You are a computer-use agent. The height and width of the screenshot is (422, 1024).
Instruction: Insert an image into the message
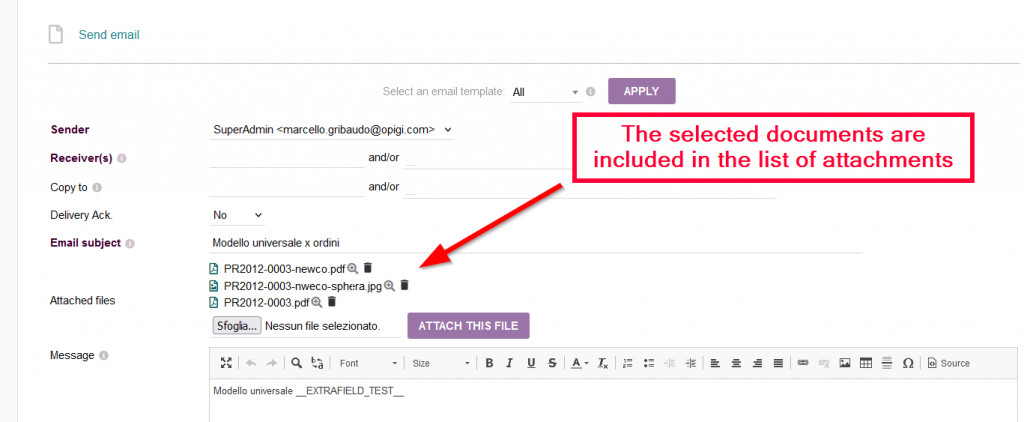pos(845,363)
